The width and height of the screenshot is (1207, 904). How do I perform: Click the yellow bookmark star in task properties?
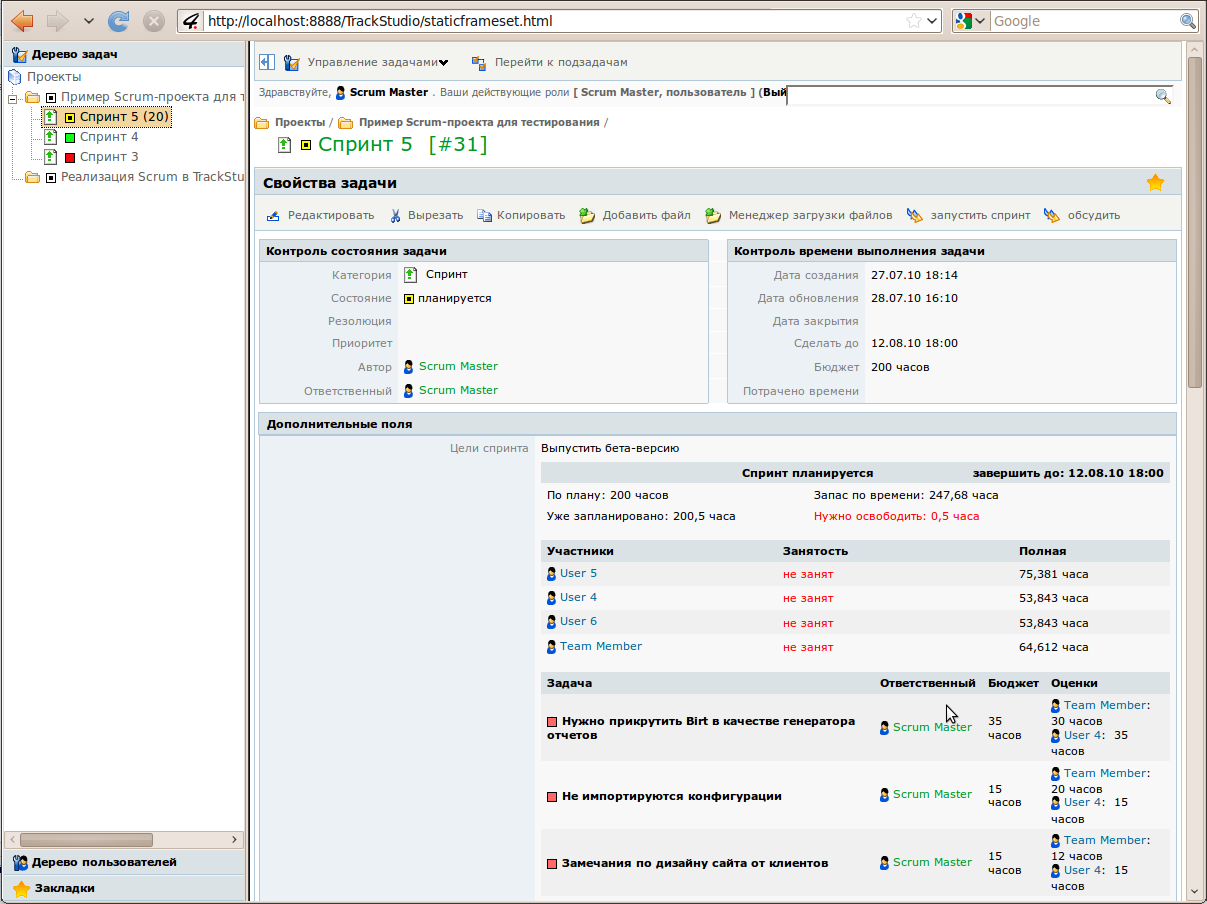point(1155,183)
